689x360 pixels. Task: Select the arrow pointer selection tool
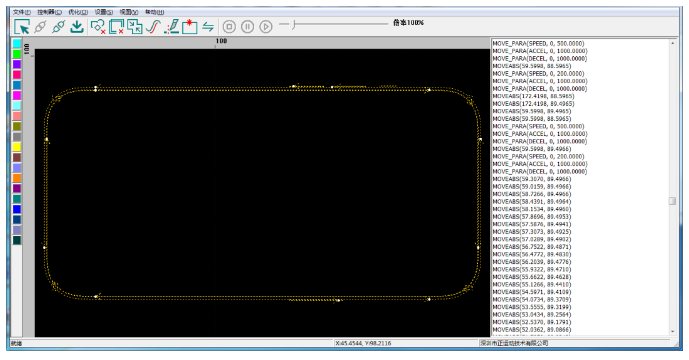point(22,27)
